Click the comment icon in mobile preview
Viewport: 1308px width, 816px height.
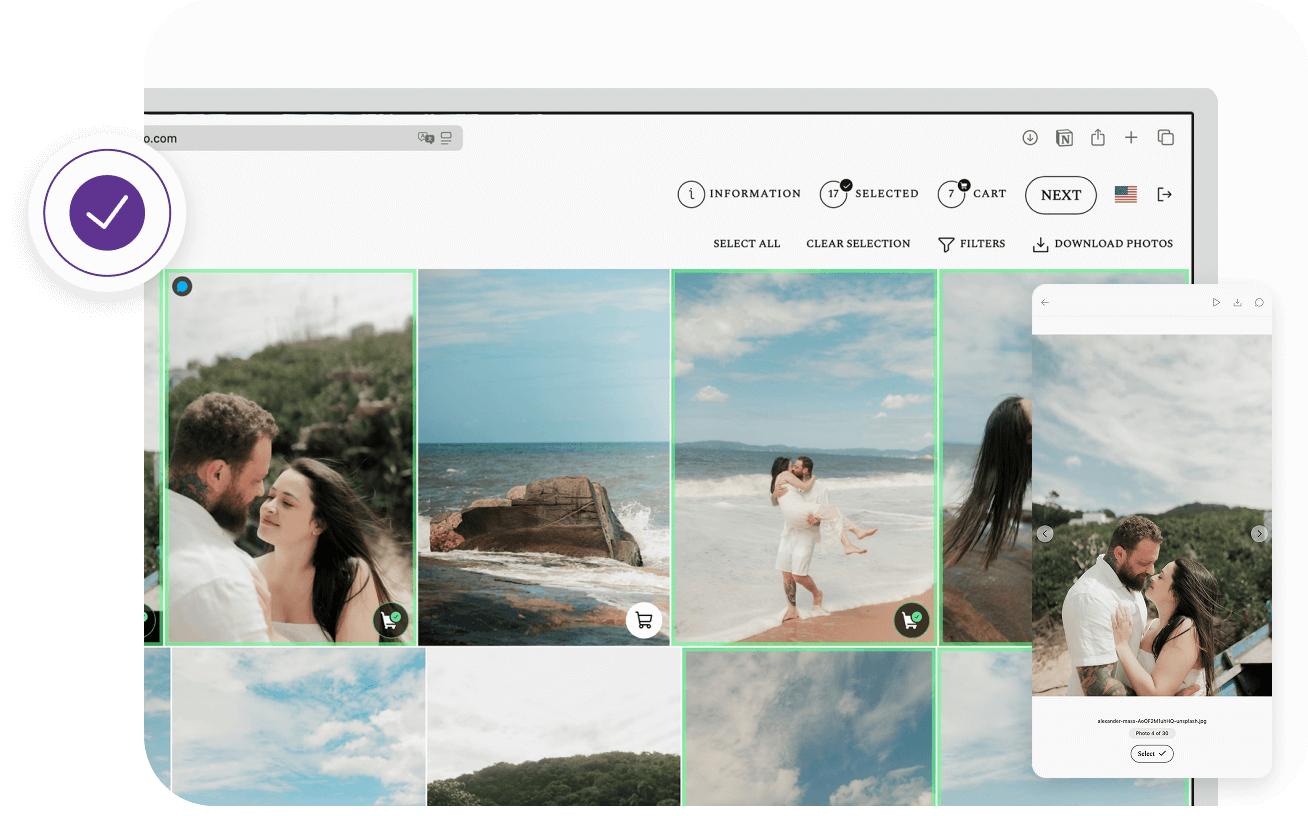click(1259, 302)
